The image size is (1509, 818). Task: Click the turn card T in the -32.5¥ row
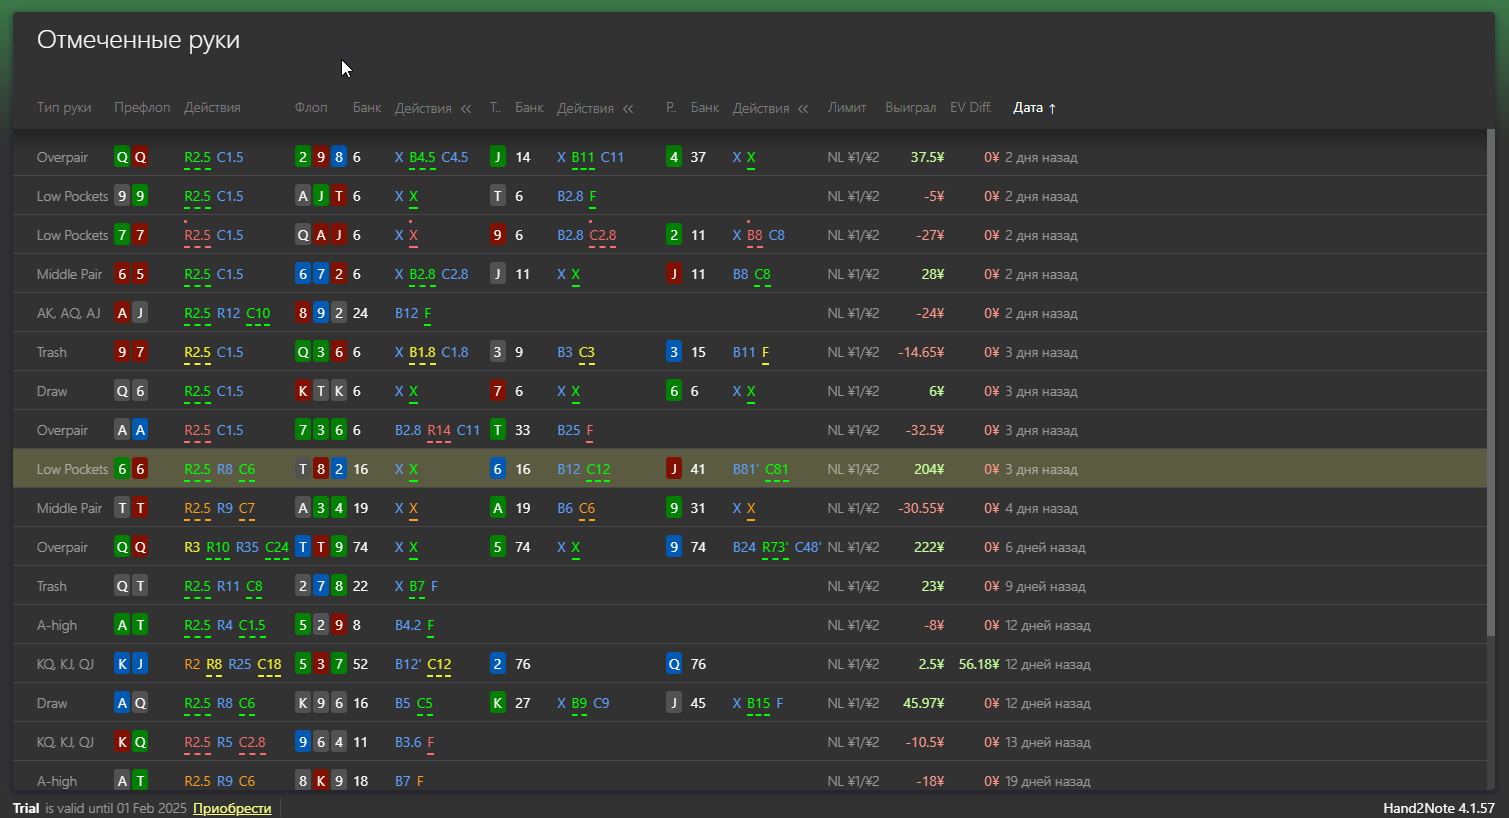coord(498,430)
